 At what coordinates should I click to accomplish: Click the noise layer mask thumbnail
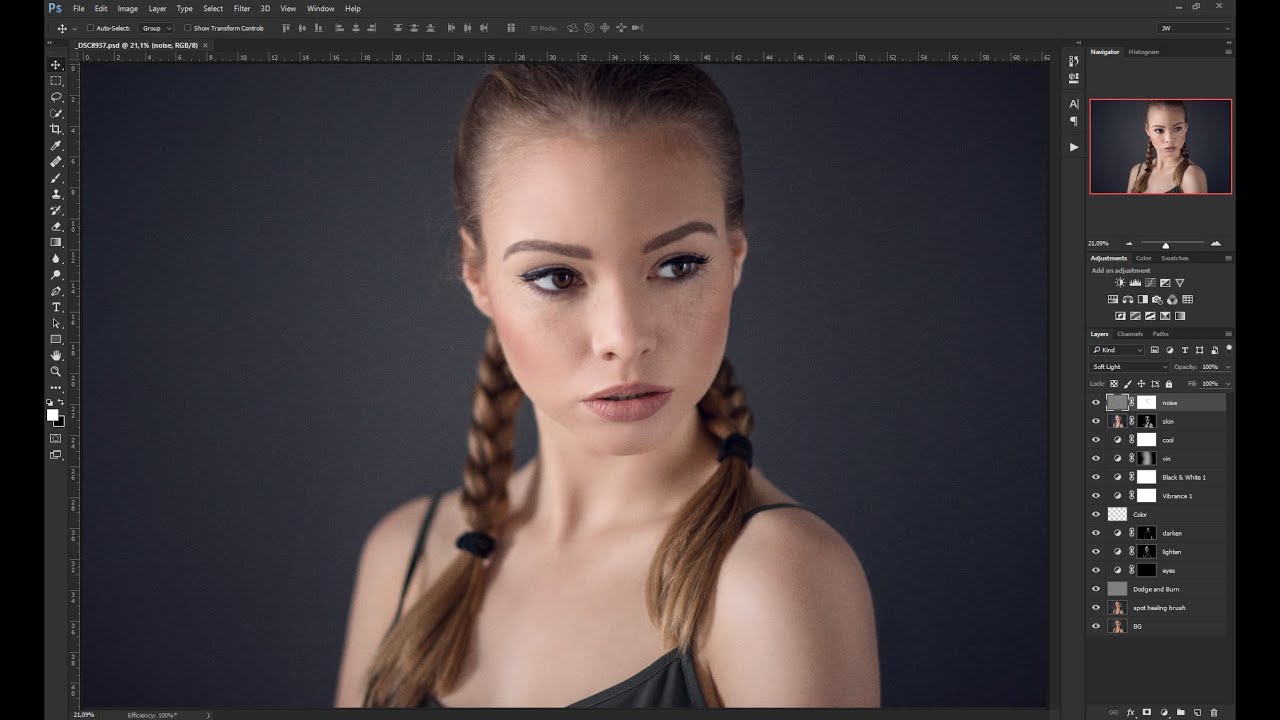pyautogui.click(x=1147, y=403)
